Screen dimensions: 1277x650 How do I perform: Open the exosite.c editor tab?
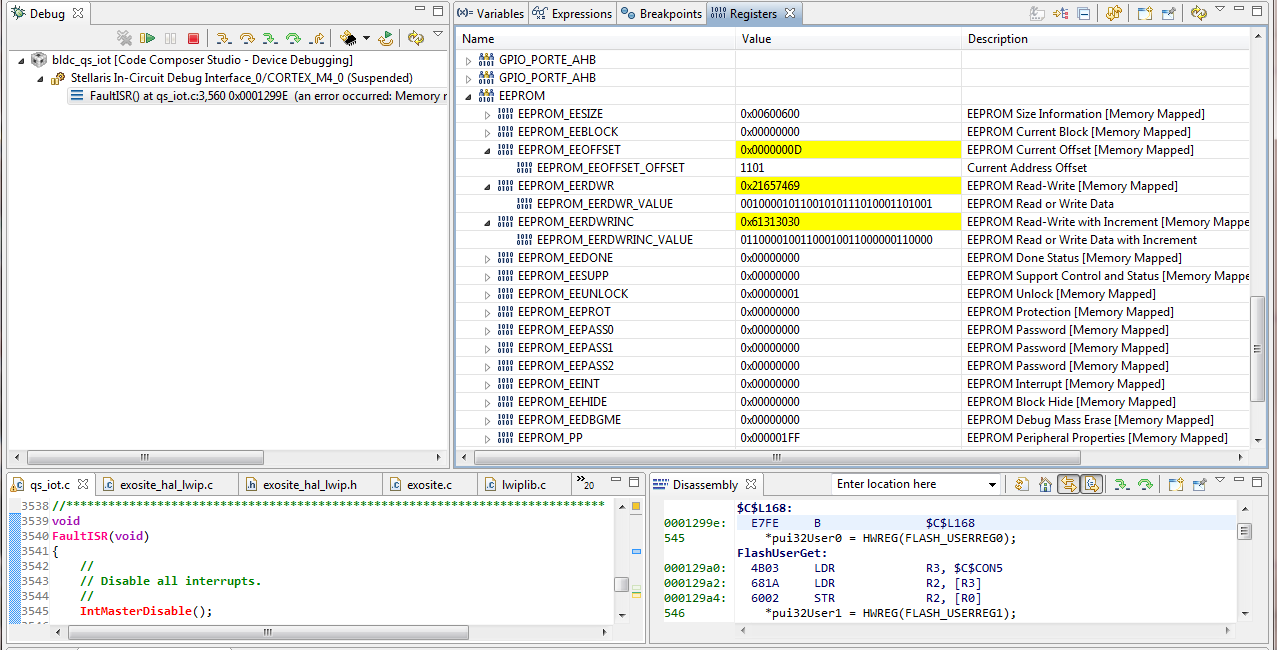click(x=428, y=485)
